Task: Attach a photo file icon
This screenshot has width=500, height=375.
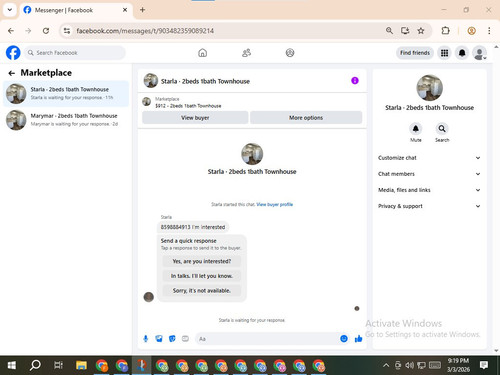Action: pos(159,339)
